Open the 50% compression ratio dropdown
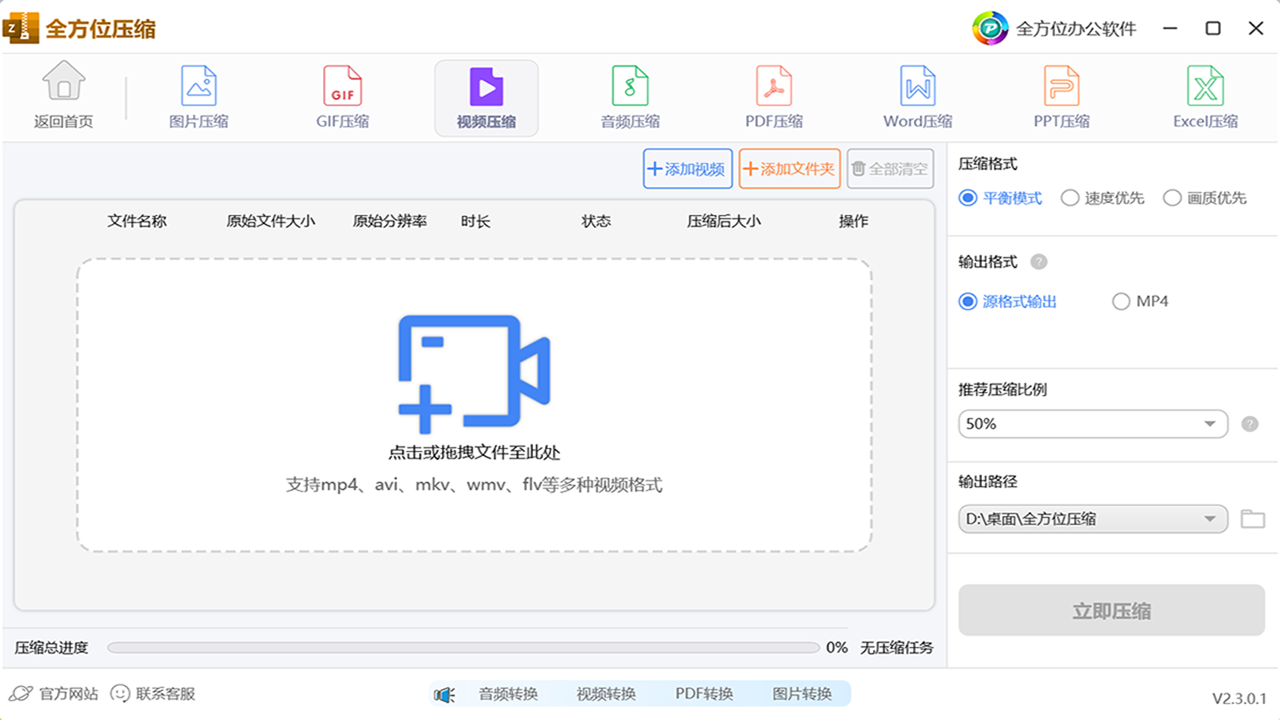The image size is (1280, 720). click(x=1092, y=424)
